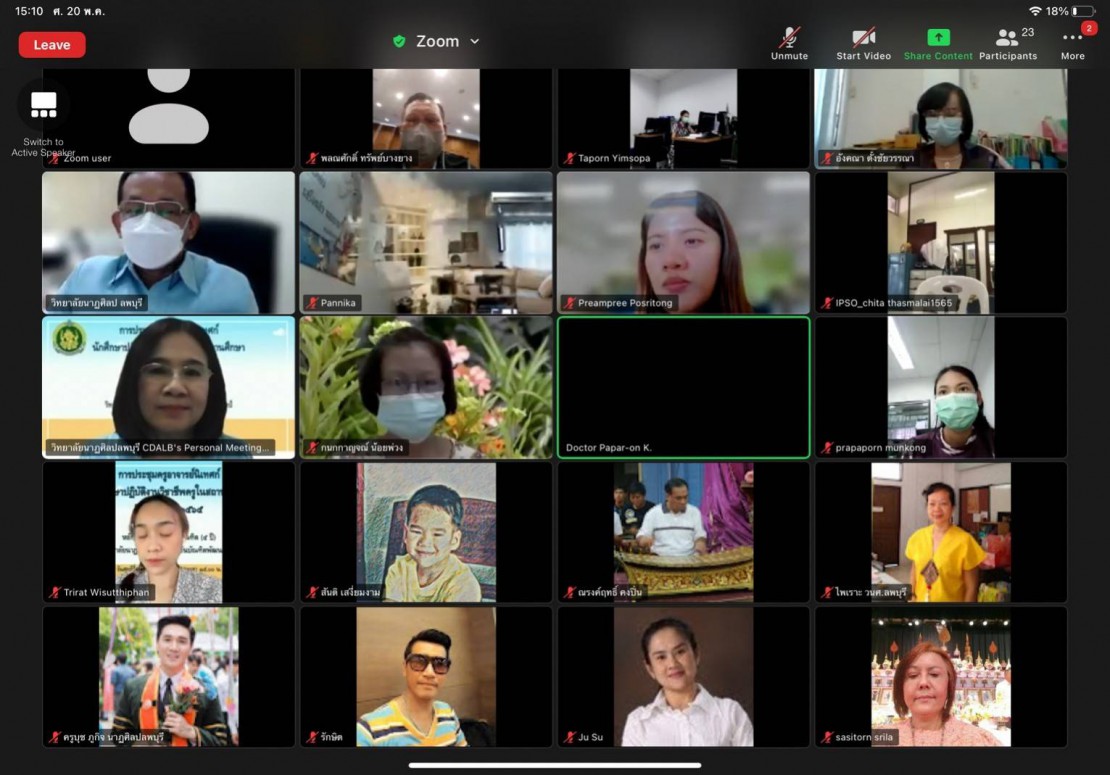The width and height of the screenshot is (1110, 775).
Task: Select the Doctor Papar-on K. tile
Action: click(x=683, y=387)
